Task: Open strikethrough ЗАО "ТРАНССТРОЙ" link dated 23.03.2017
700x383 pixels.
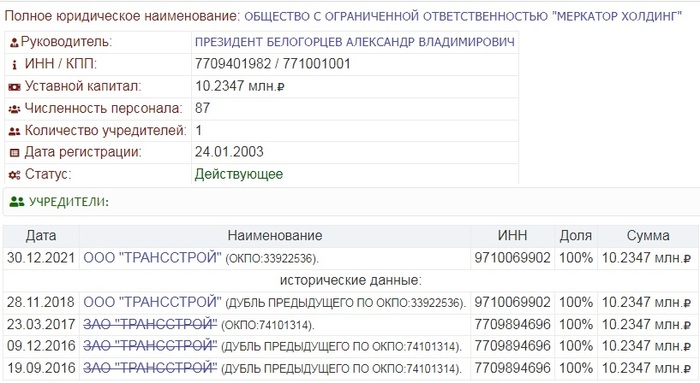Action: point(150,324)
